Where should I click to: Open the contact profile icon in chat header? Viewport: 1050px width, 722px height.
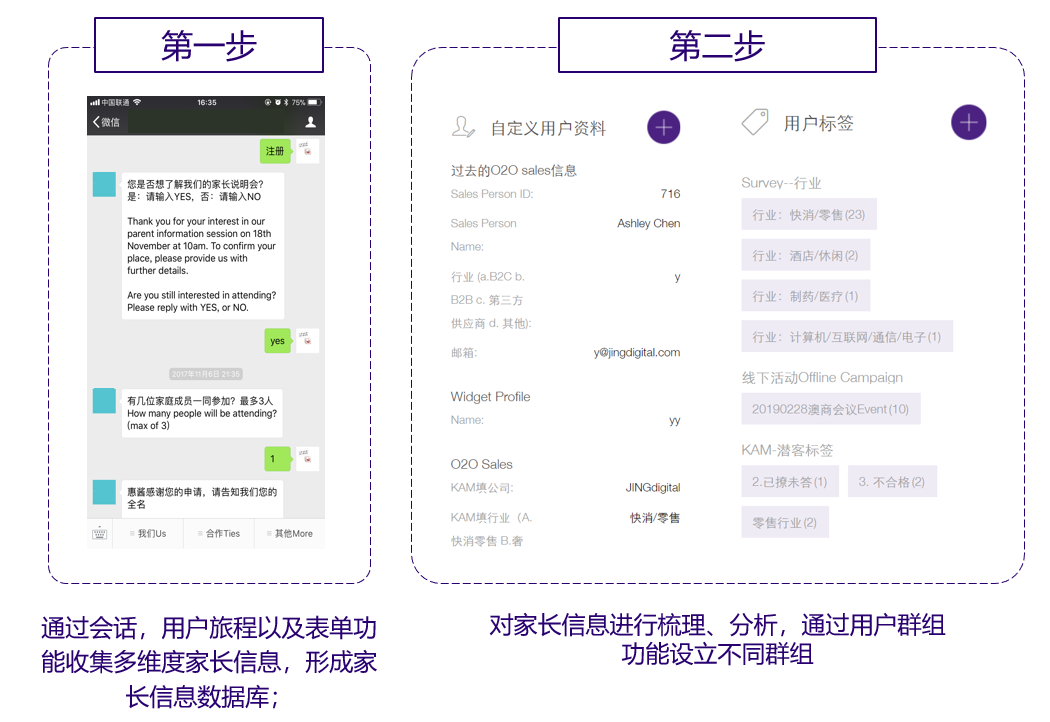point(310,122)
